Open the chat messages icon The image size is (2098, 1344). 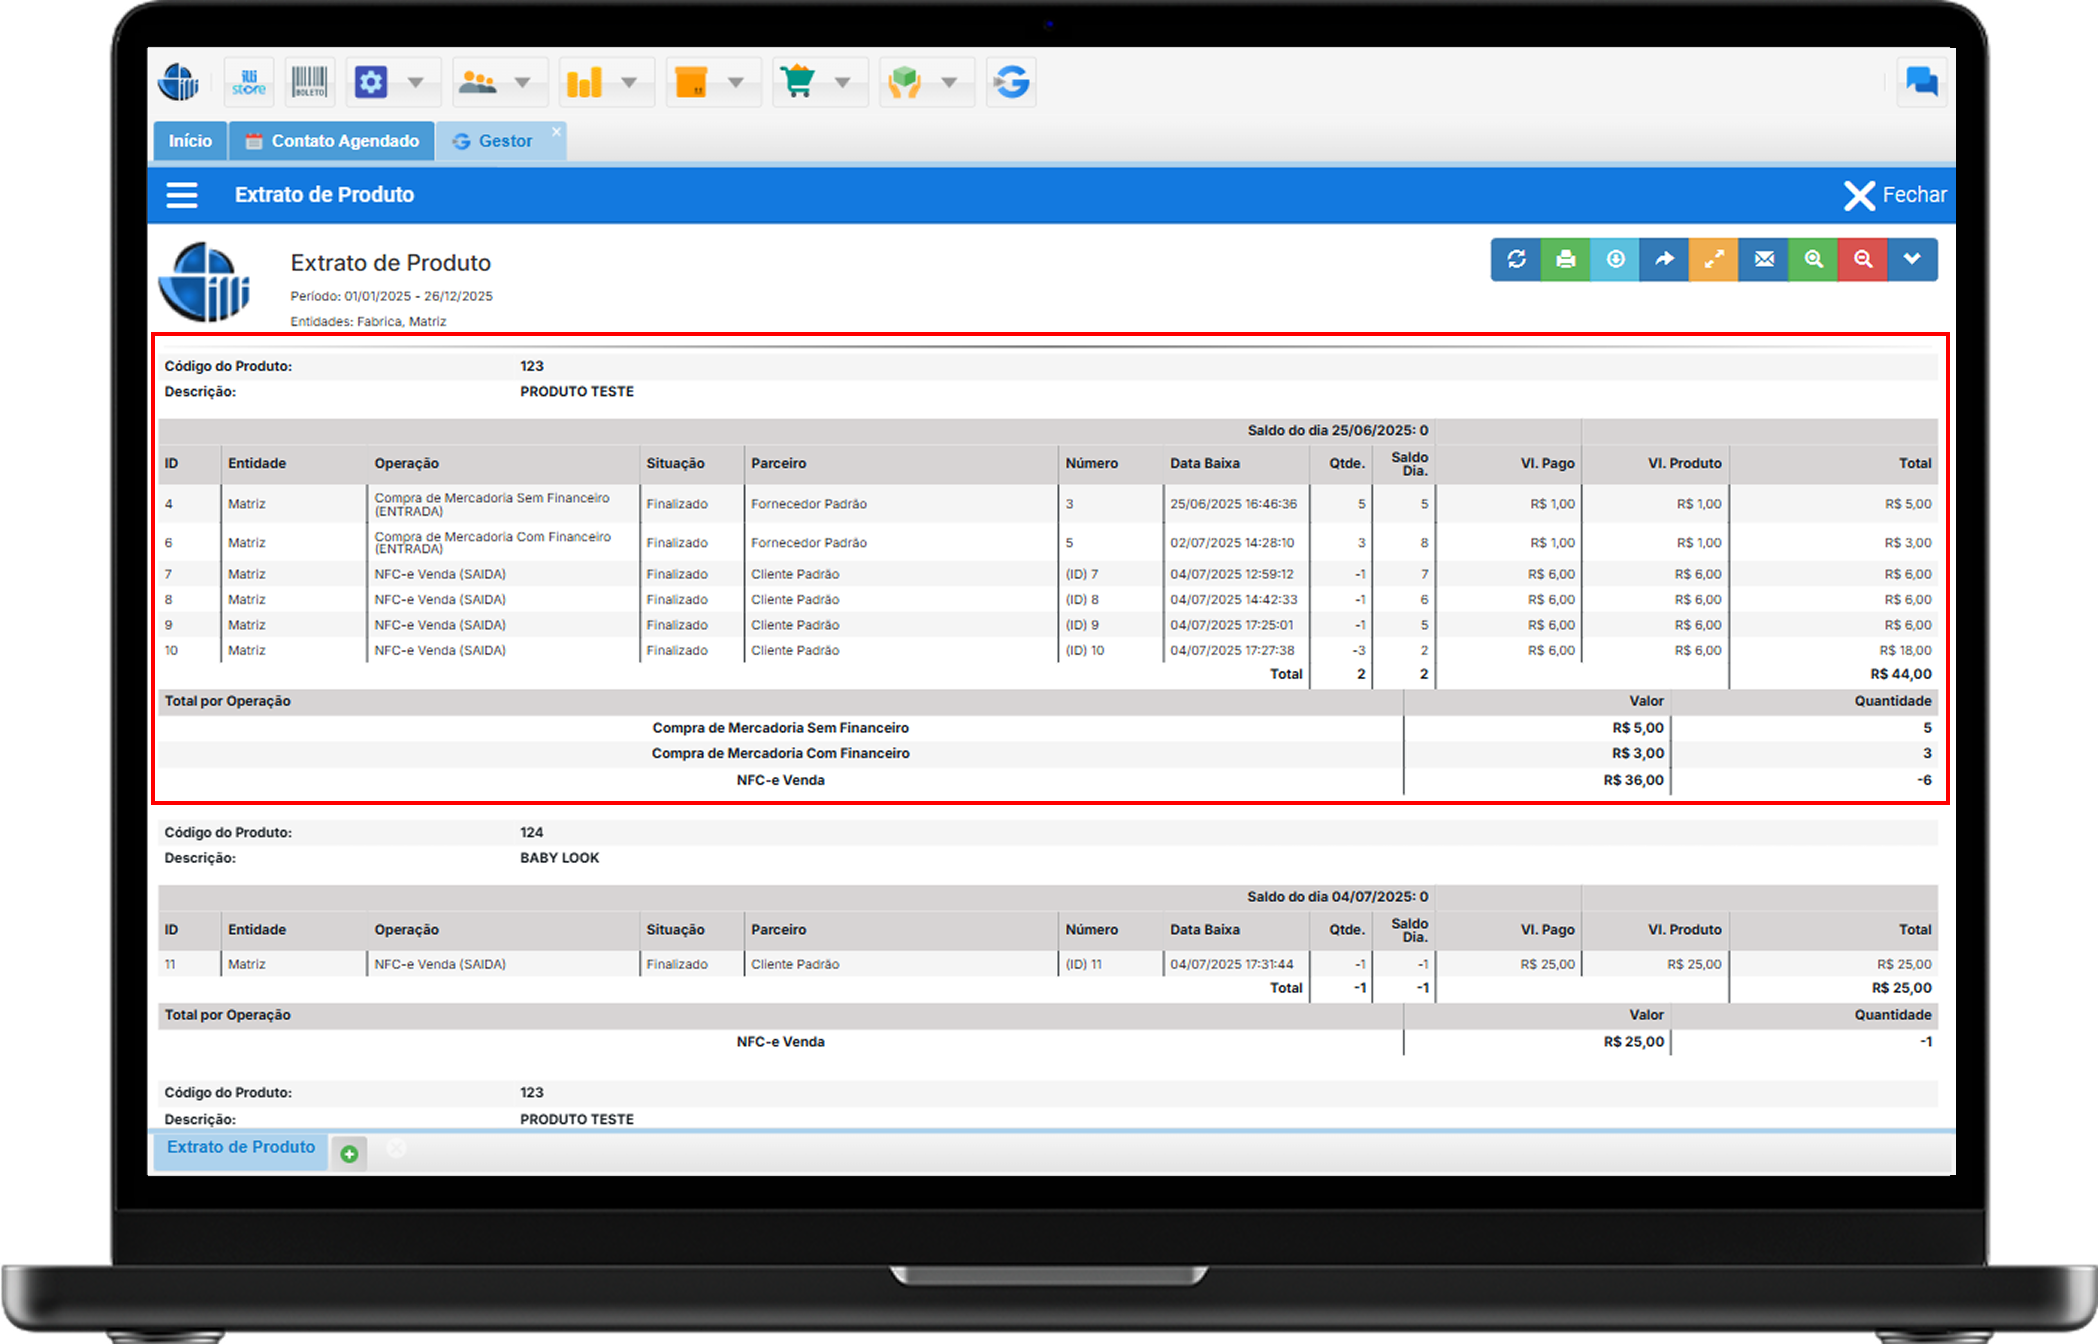point(1921,82)
